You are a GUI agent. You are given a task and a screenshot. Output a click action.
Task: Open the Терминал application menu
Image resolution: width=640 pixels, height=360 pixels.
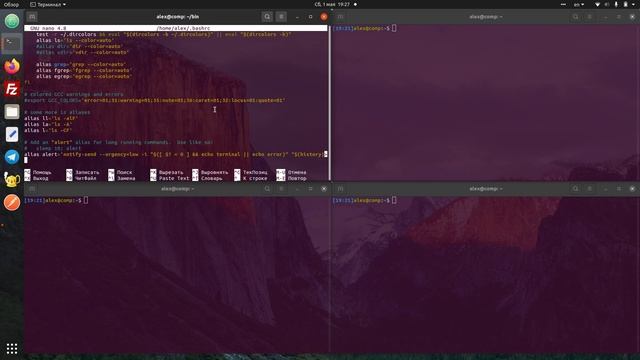(x=48, y=4)
